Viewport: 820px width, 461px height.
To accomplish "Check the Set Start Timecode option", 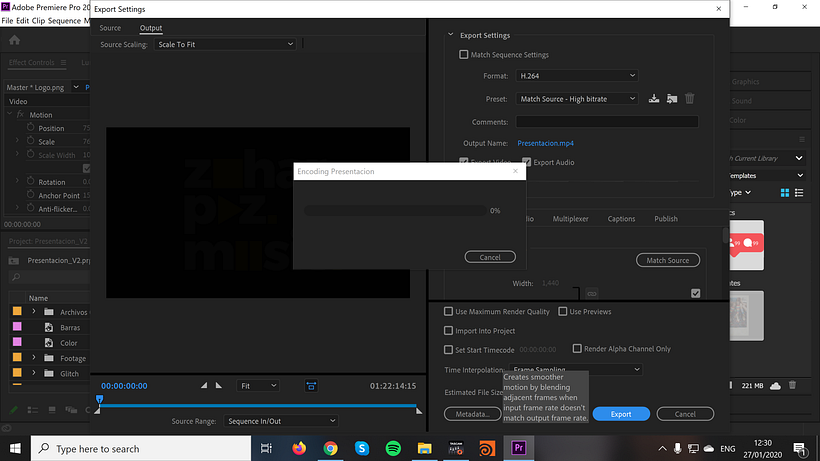I will tap(448, 350).
